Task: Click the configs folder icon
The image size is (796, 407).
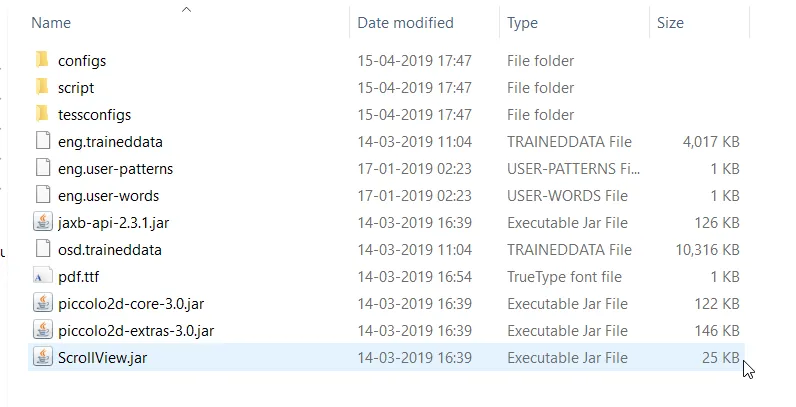Action: [42, 60]
